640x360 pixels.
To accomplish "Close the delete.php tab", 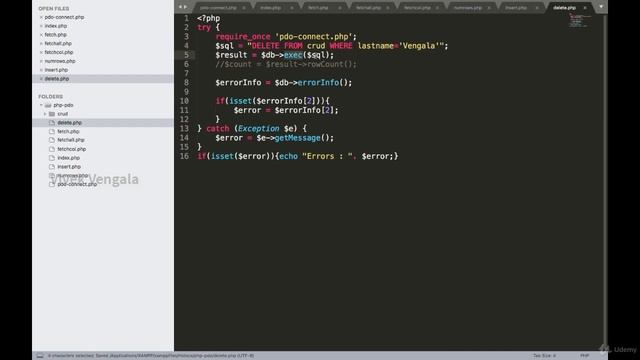I will 585,8.
